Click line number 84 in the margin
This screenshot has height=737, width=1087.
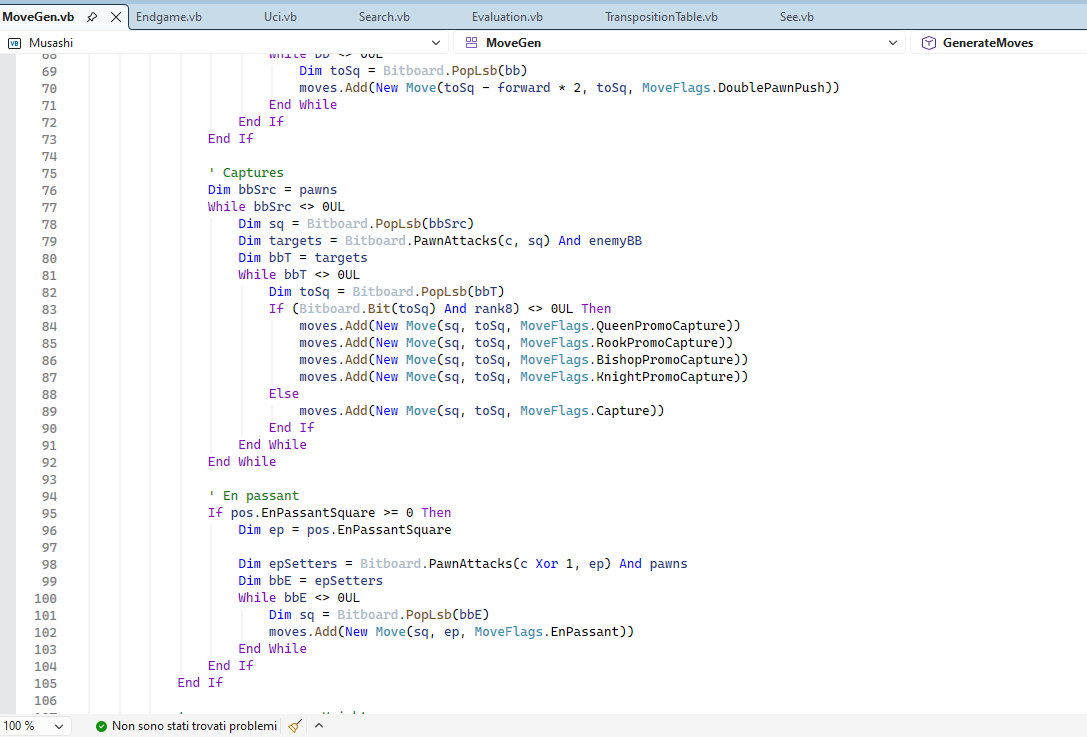point(49,327)
